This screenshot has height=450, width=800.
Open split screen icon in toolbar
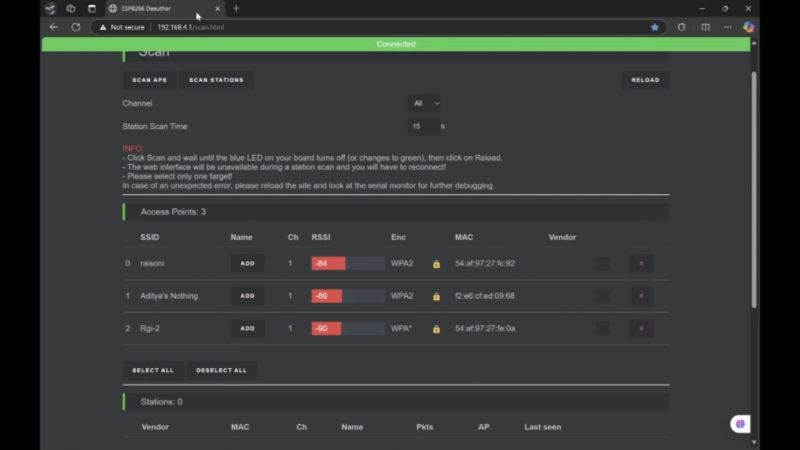coord(705,27)
